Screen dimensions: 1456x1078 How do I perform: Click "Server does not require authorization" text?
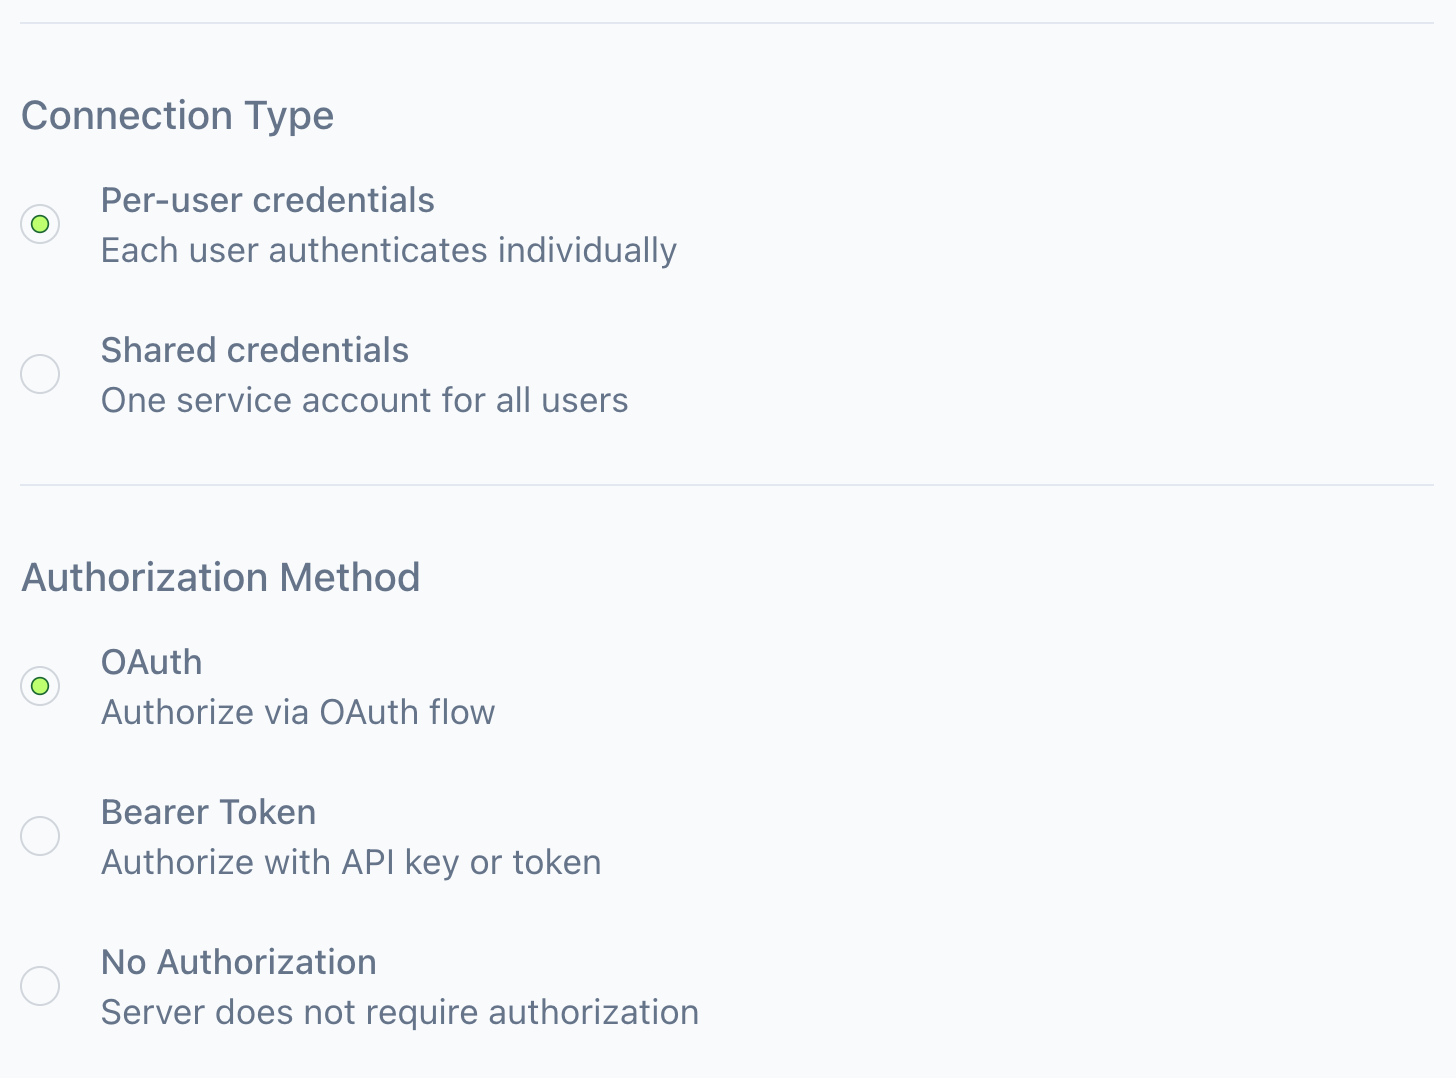click(399, 1012)
